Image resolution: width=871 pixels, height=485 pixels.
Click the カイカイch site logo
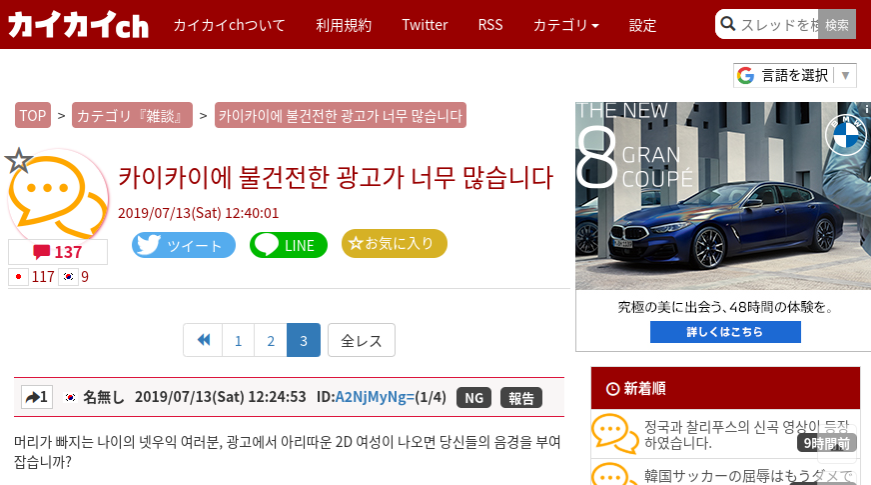78,25
